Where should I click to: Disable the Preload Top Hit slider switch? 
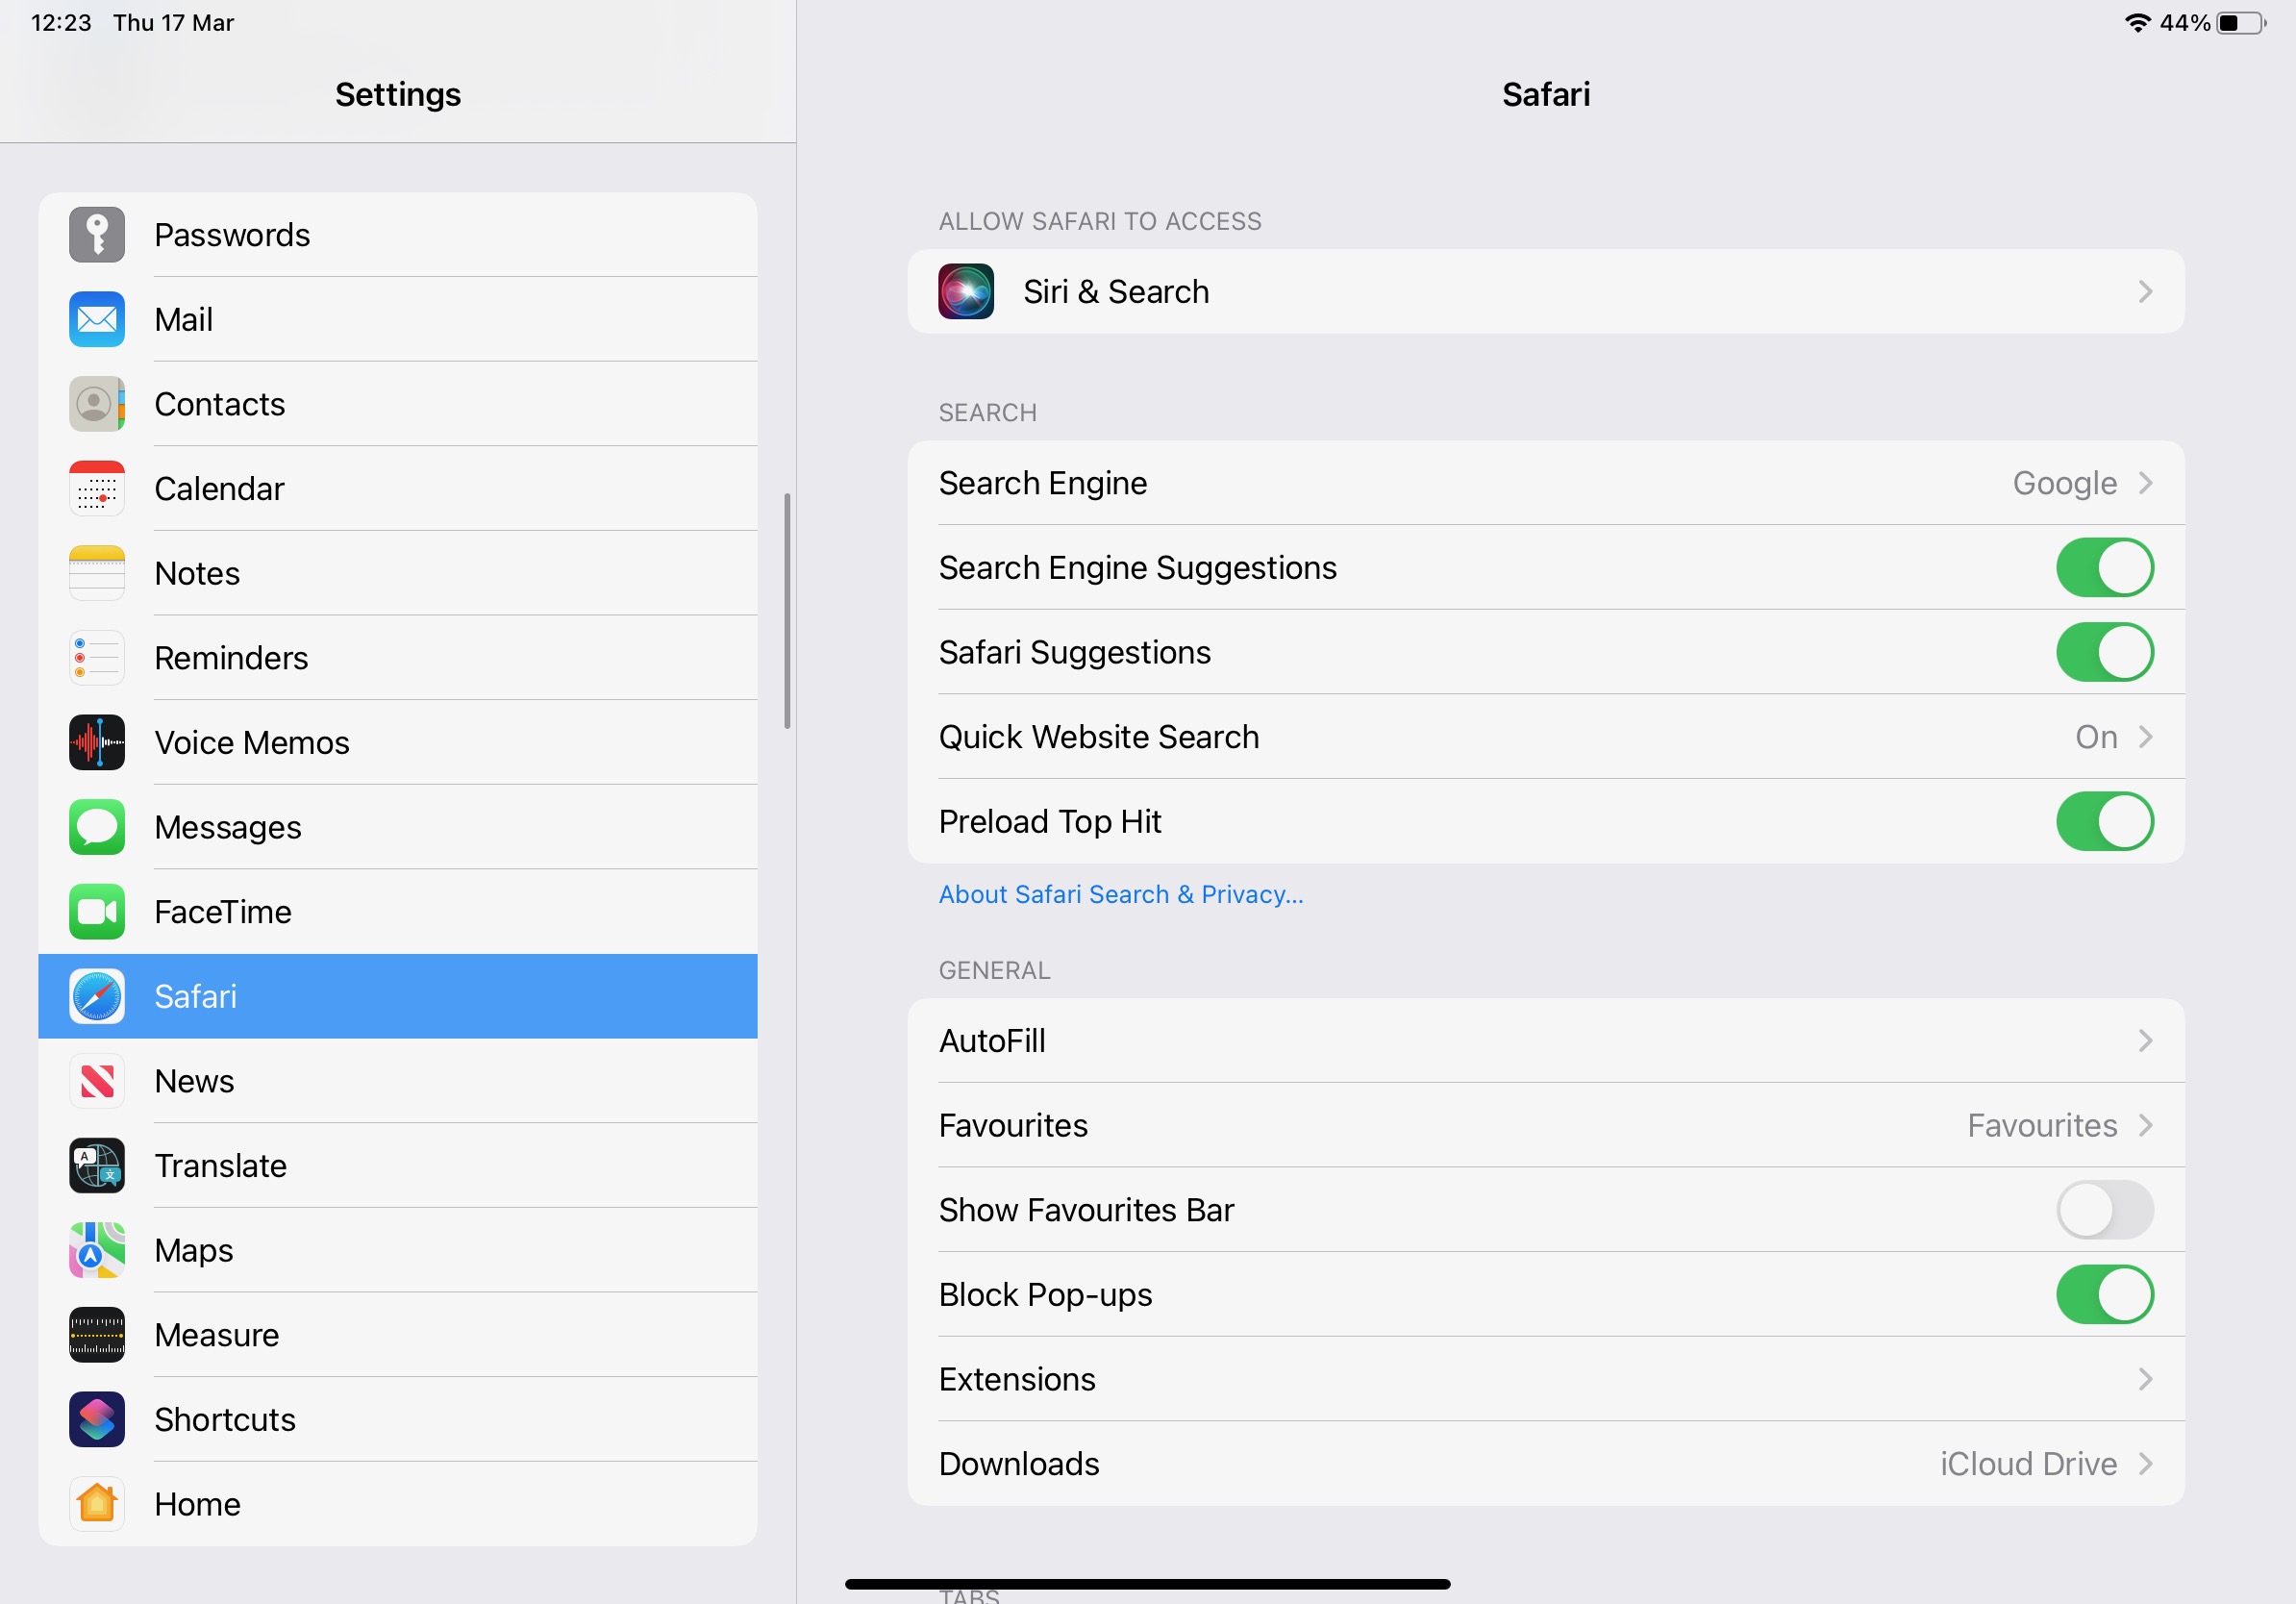pyautogui.click(x=2105, y=821)
